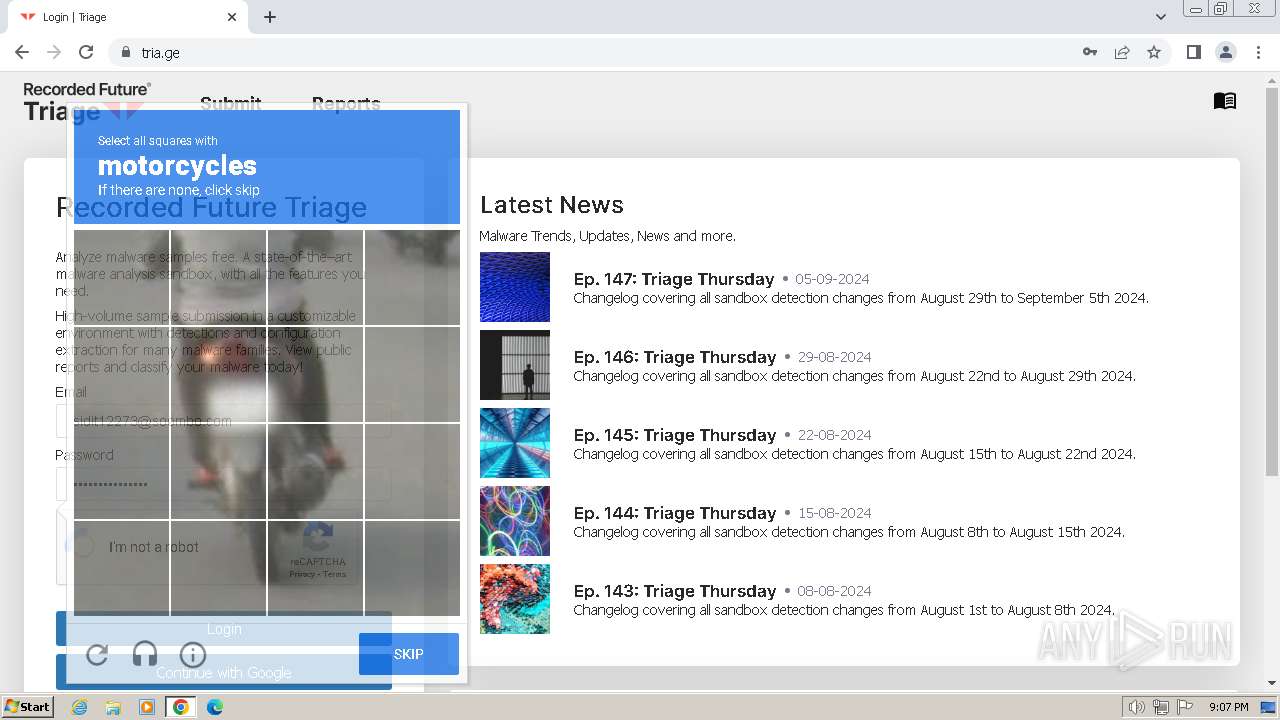Image resolution: width=1280 pixels, height=720 pixels.
Task: Open the Reports menu item
Action: (x=346, y=103)
